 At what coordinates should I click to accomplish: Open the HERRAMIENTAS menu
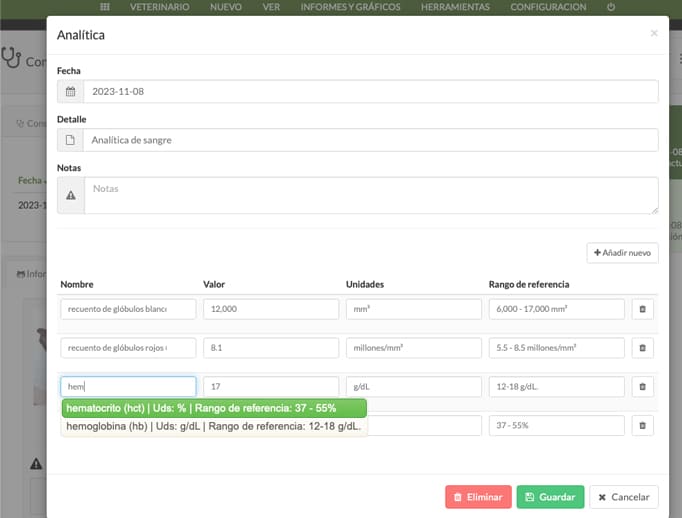[455, 7]
